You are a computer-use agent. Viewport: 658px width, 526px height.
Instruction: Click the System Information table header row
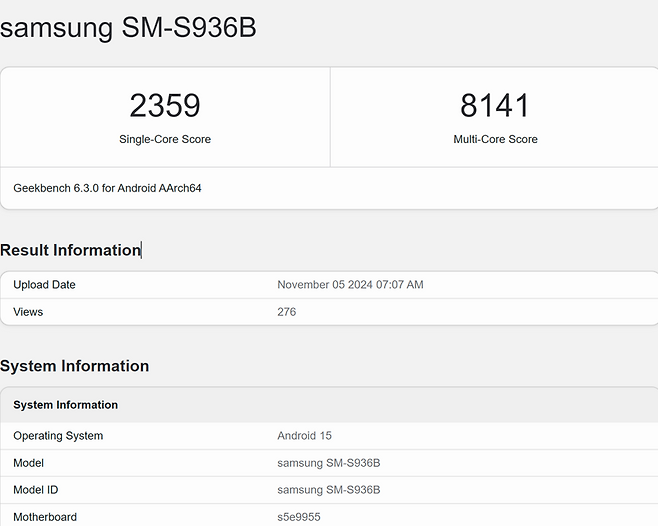click(x=66, y=405)
